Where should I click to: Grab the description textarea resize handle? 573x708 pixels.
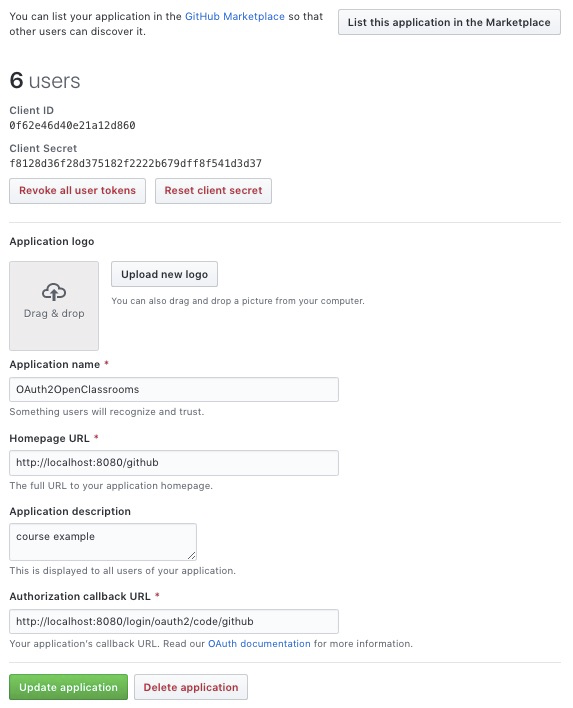tap(192, 556)
